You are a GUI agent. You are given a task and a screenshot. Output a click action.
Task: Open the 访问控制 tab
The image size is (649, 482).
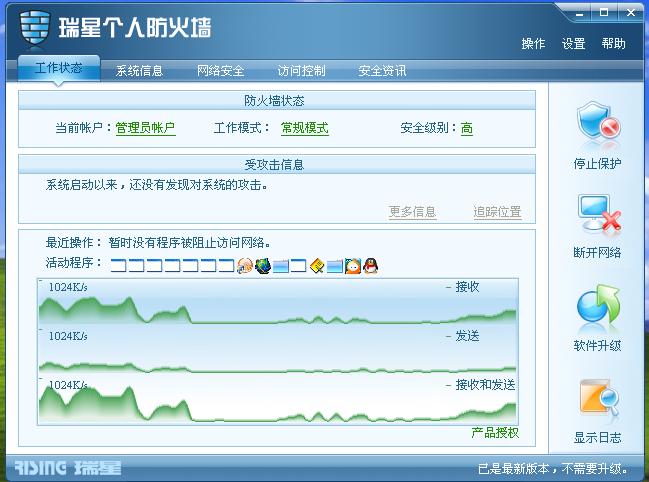(x=301, y=71)
